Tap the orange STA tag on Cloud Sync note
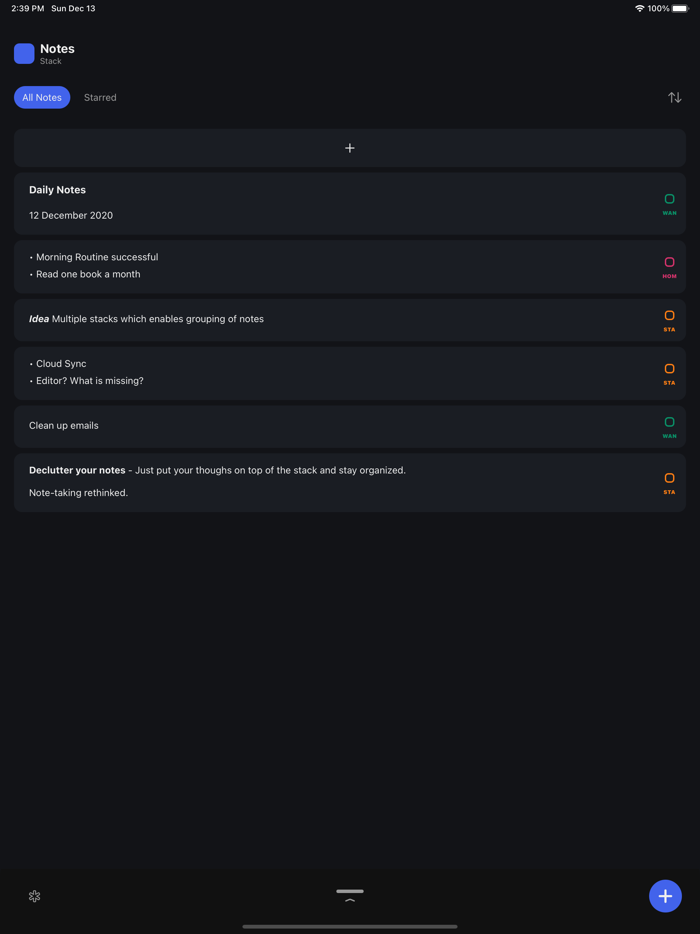This screenshot has width=700, height=934. coord(669,373)
